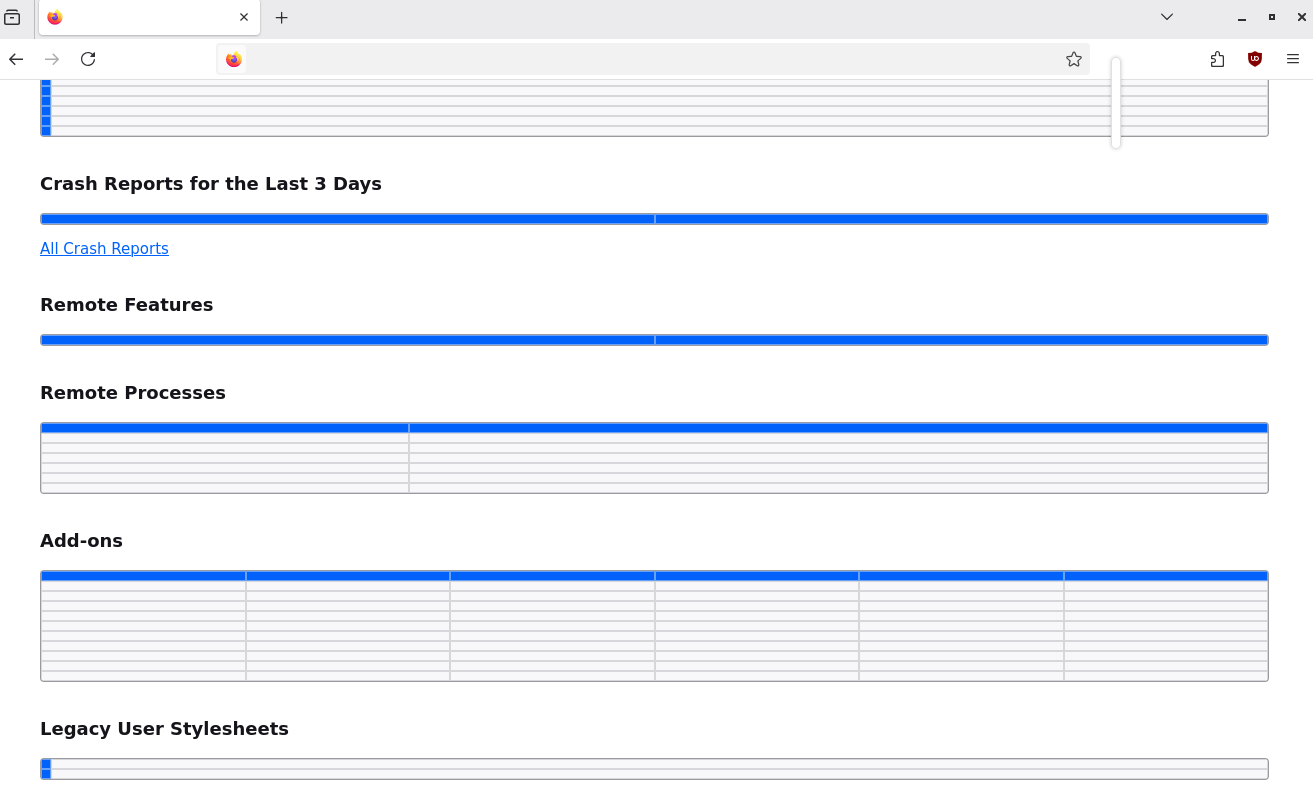Click the forward navigation arrow
The width and height of the screenshot is (1313, 791).
52,59
